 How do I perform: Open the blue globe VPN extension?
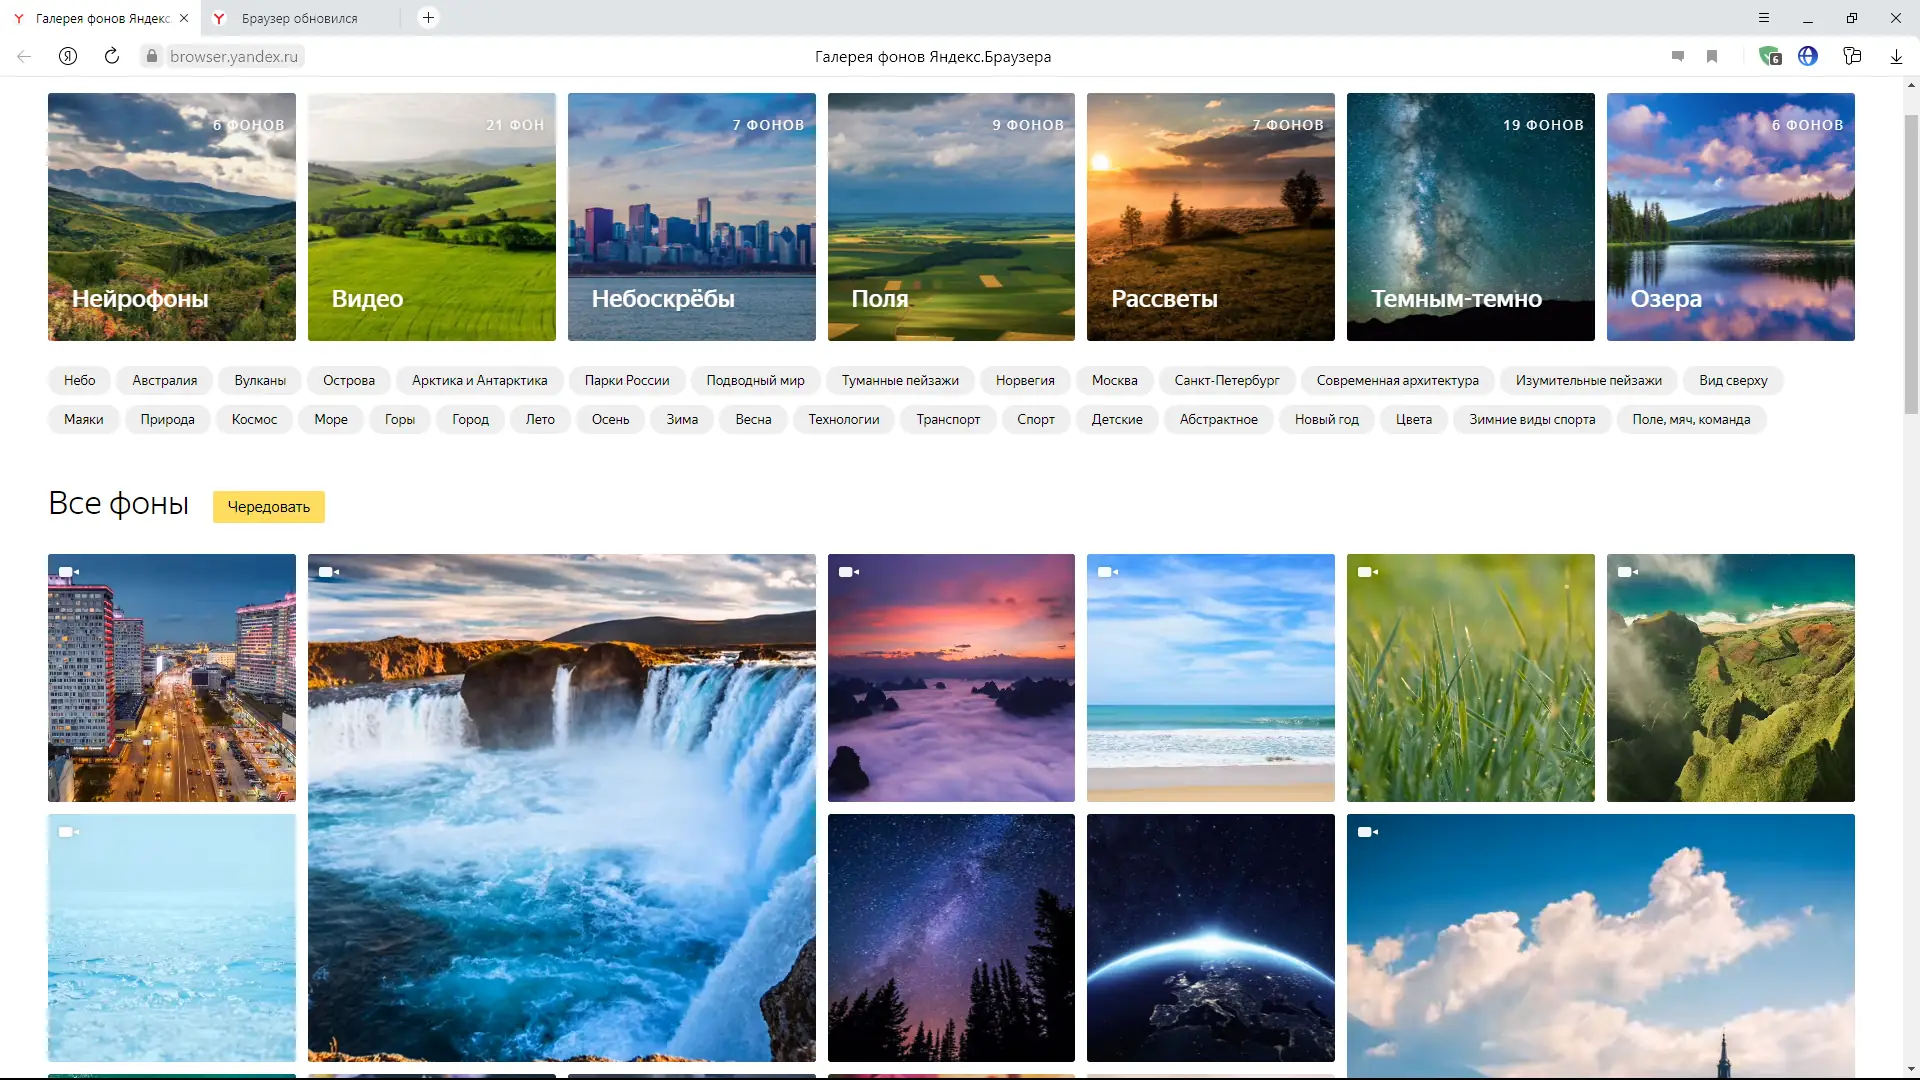(1808, 57)
